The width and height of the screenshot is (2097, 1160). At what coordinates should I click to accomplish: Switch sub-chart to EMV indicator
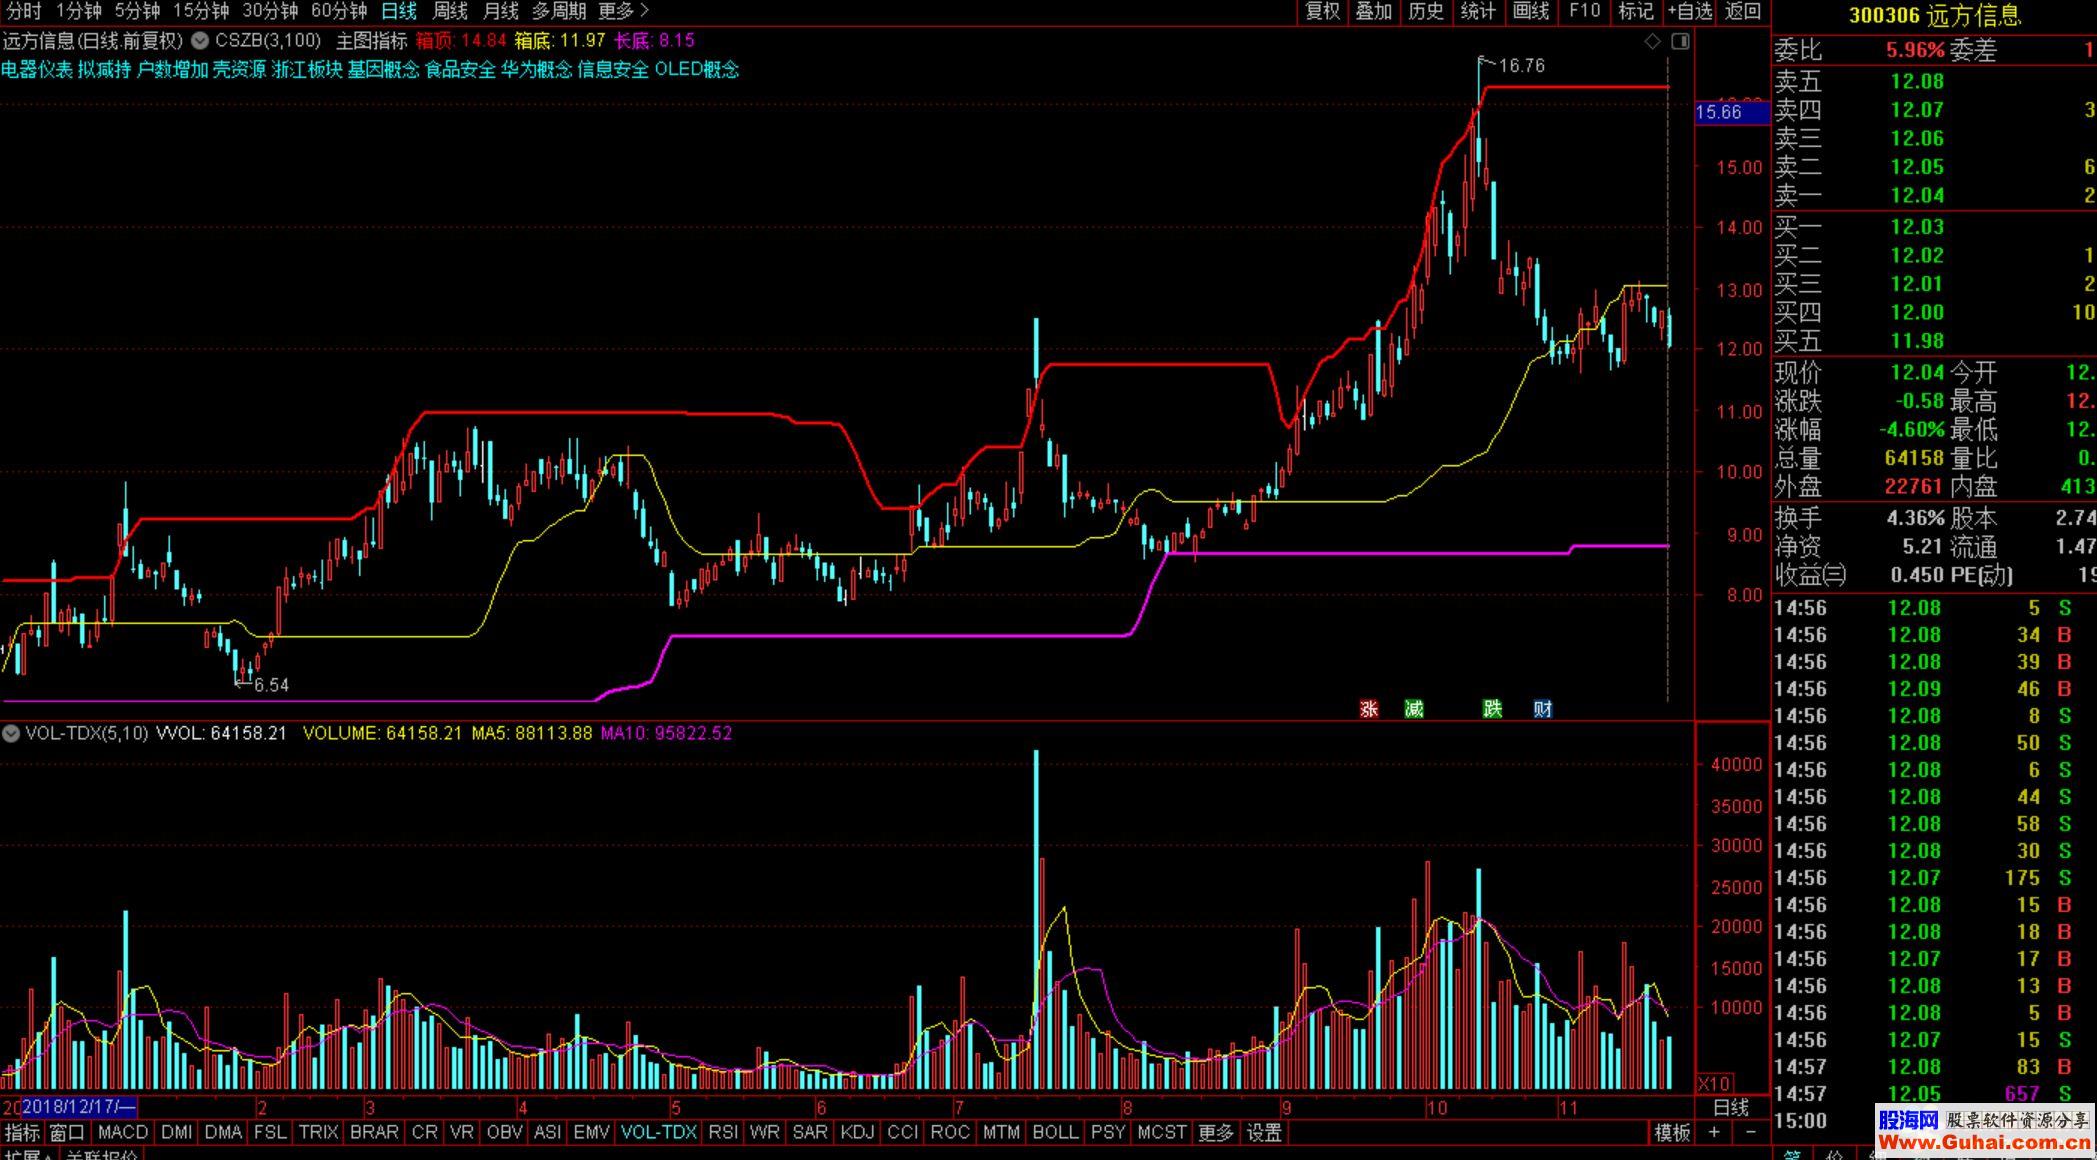click(x=591, y=1132)
